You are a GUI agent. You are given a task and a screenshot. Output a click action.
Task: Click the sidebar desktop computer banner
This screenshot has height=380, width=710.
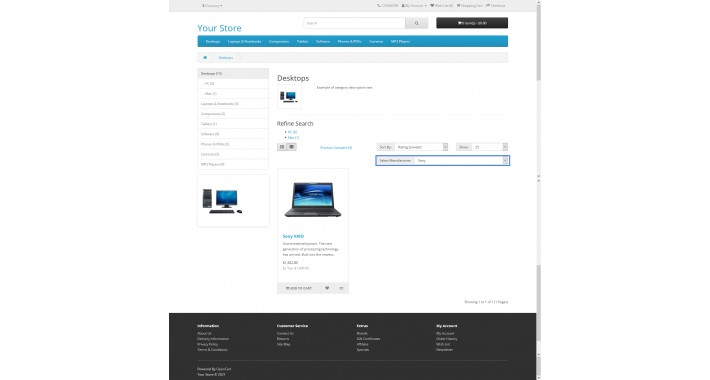(233, 201)
